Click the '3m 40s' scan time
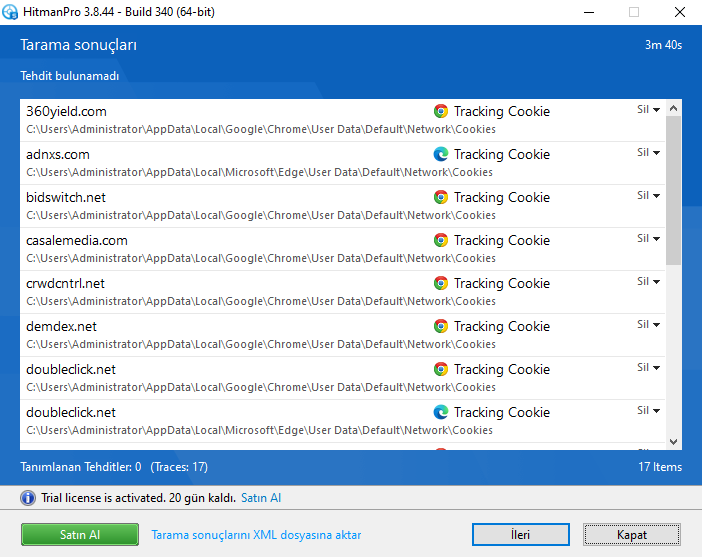The image size is (702, 557). coord(663,45)
